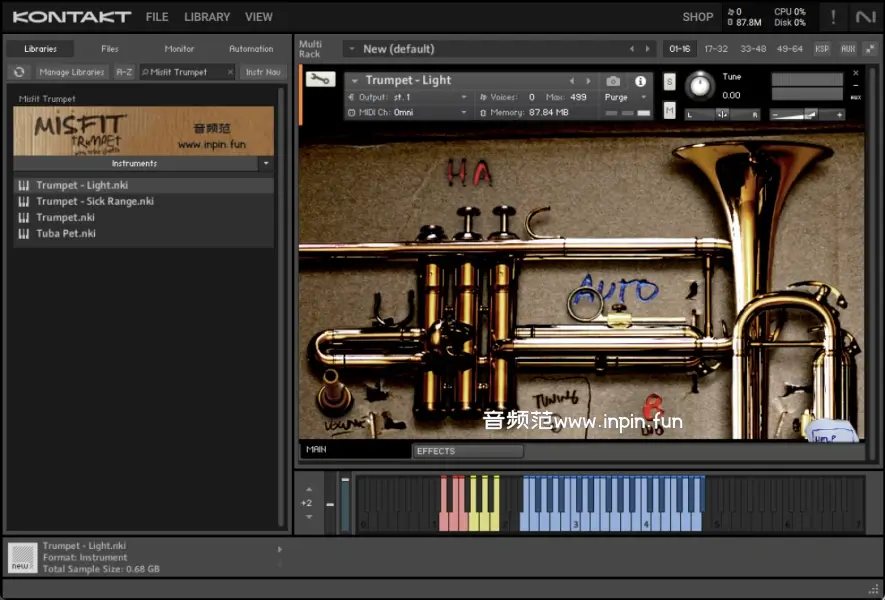The image size is (885, 600).
Task: Click the Native Instruments logo icon
Action: (x=864, y=17)
